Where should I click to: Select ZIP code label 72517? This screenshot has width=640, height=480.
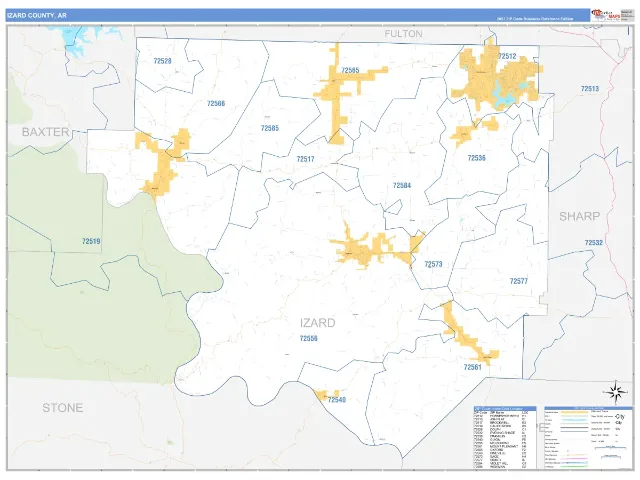click(x=305, y=159)
